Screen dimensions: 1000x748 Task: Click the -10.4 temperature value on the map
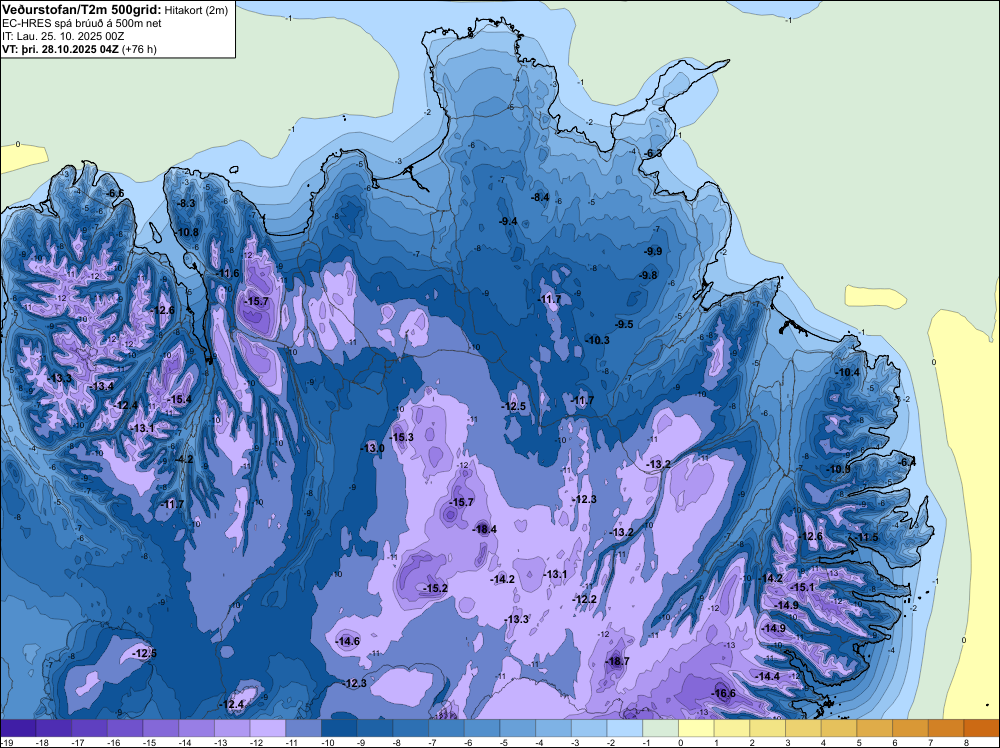[x=848, y=372]
